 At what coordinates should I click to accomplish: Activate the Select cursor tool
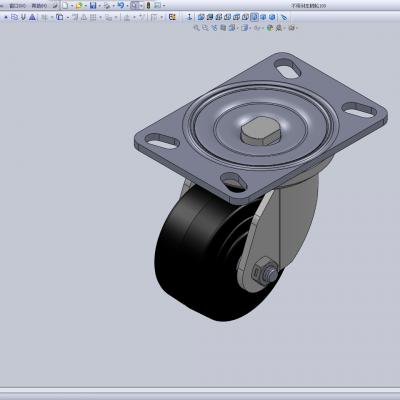[134, 6]
